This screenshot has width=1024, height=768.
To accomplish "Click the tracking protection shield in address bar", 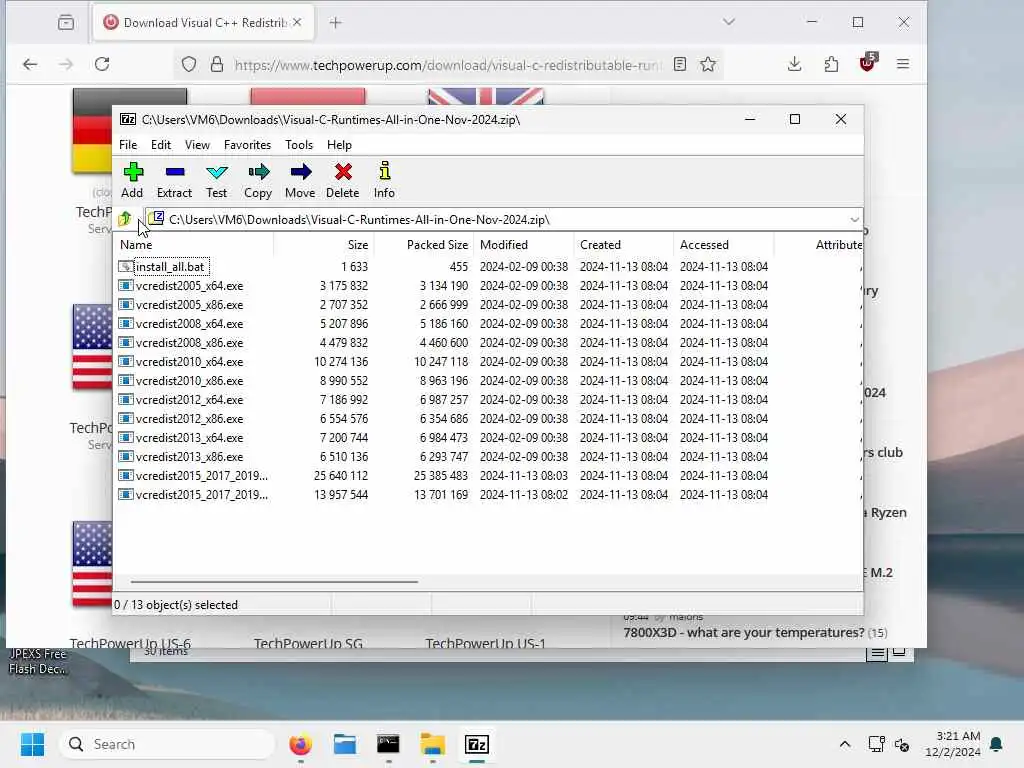I will [x=189, y=64].
